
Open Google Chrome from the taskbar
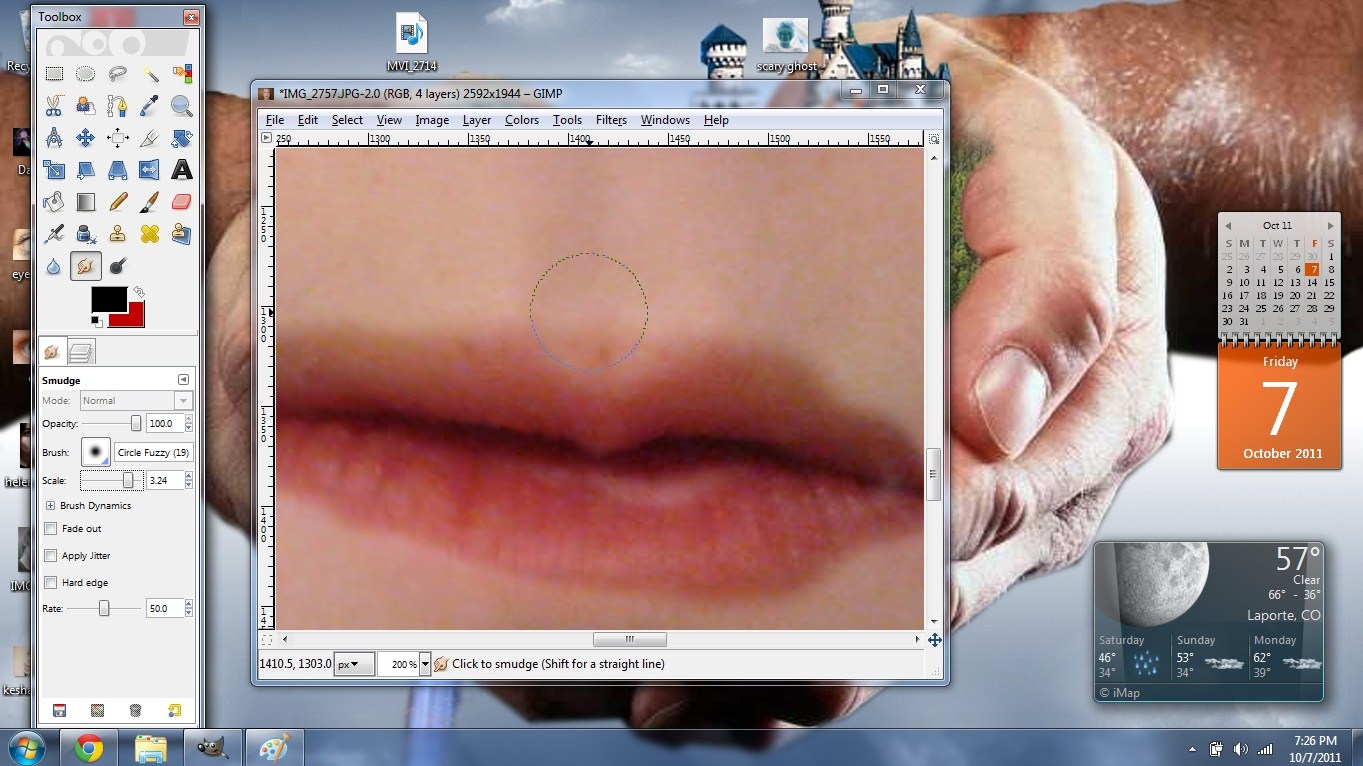tap(88, 747)
